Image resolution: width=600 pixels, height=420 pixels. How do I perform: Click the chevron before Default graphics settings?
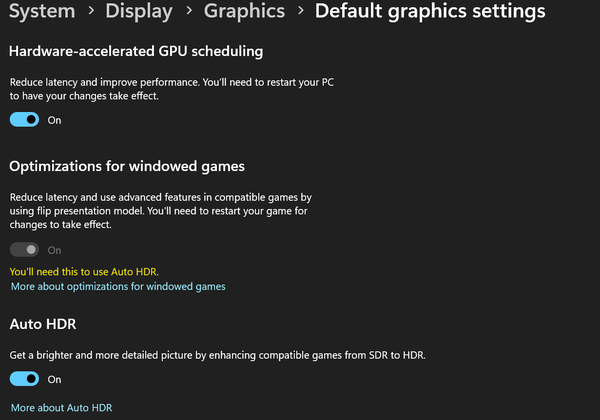pyautogui.click(x=301, y=10)
